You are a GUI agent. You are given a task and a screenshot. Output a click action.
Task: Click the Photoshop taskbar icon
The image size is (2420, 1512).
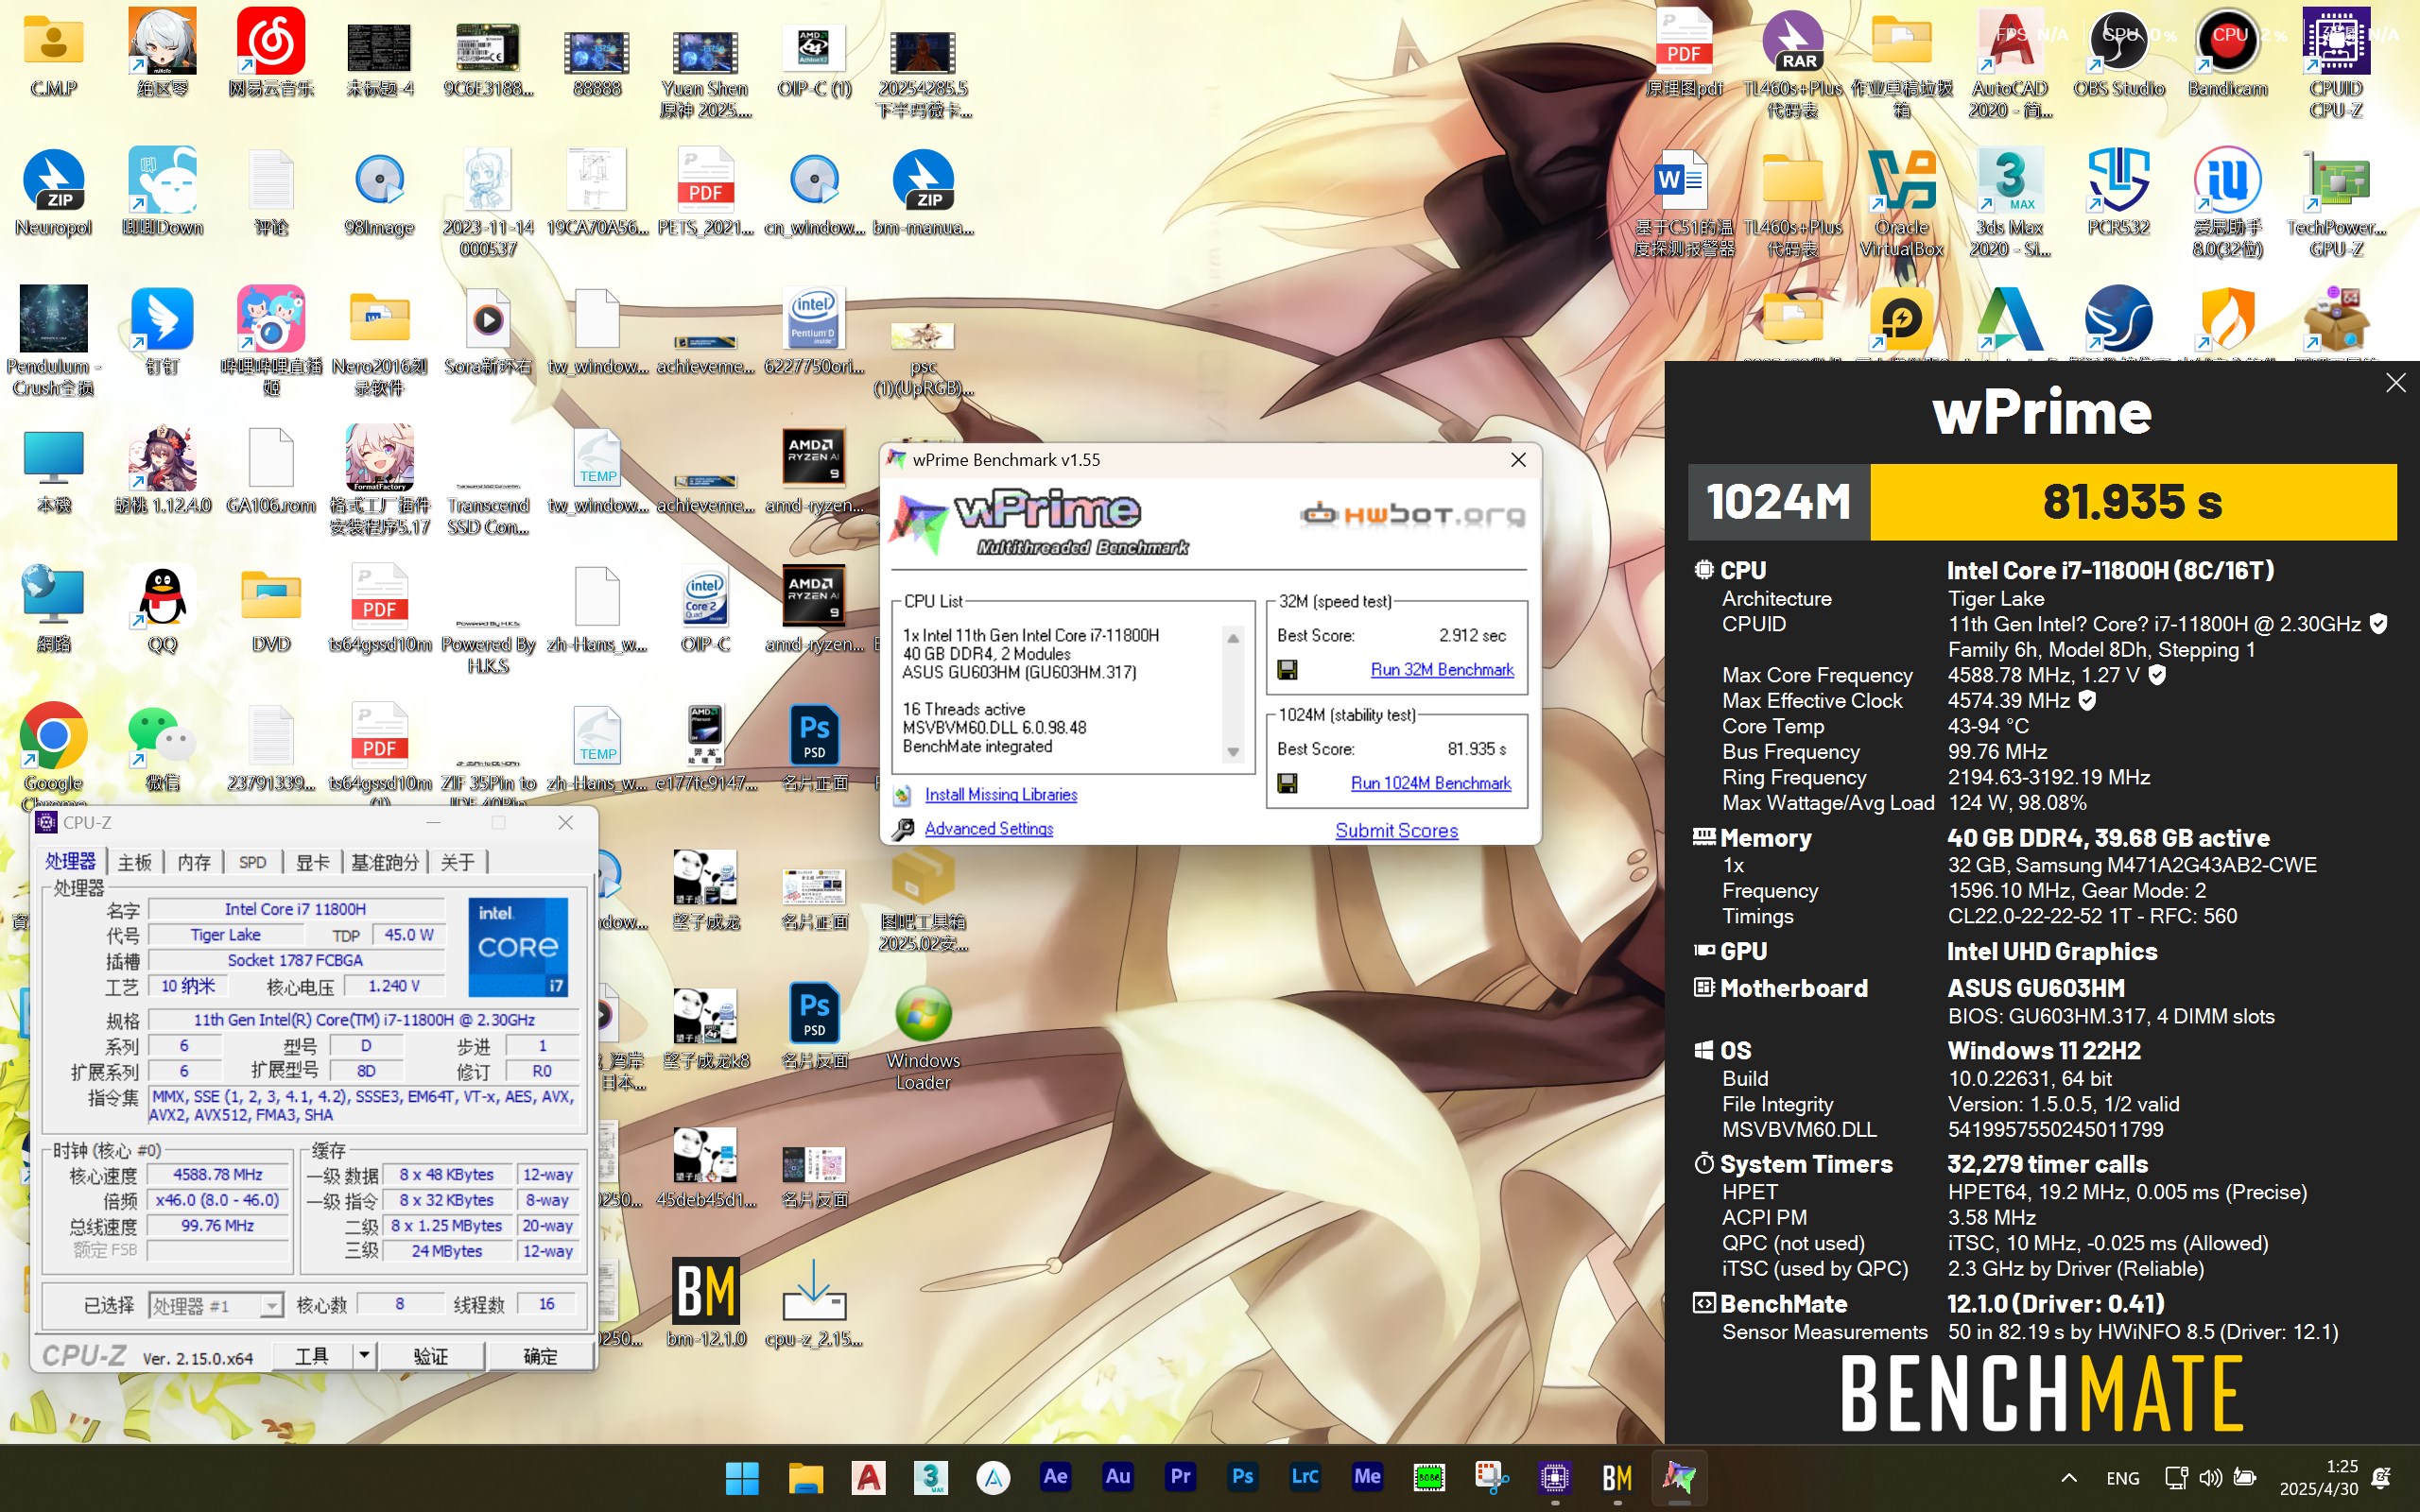coord(1242,1476)
